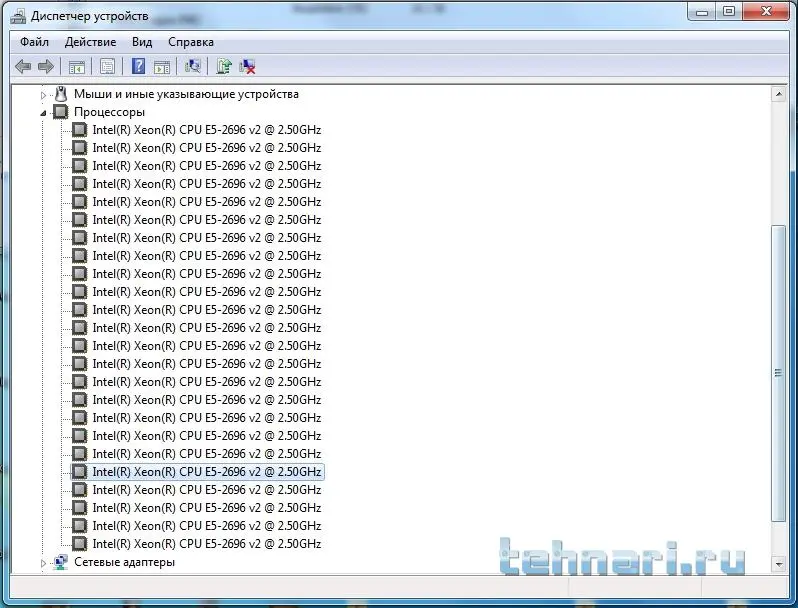Open the Справка menu

[191, 42]
